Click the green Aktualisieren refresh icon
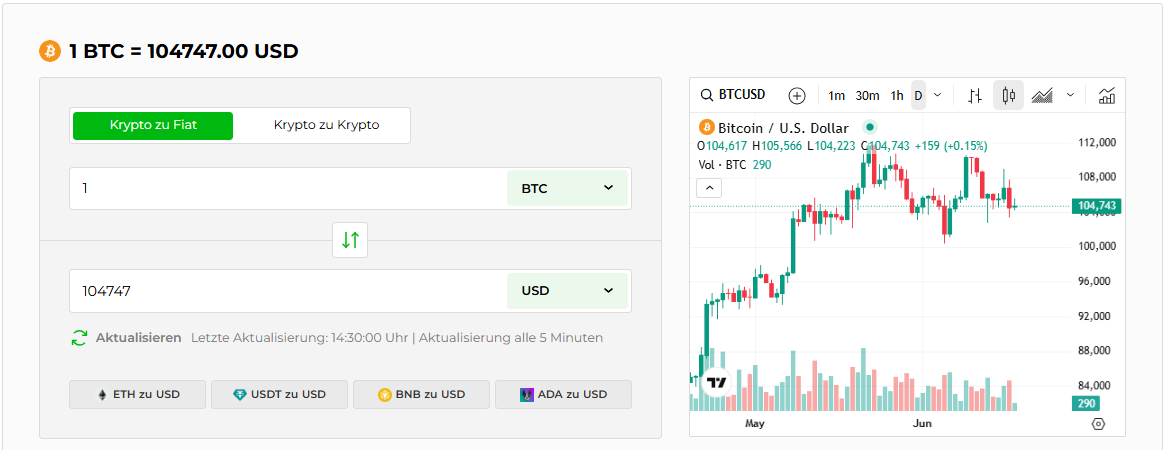Viewport: 1168px width, 450px height. pos(79,338)
